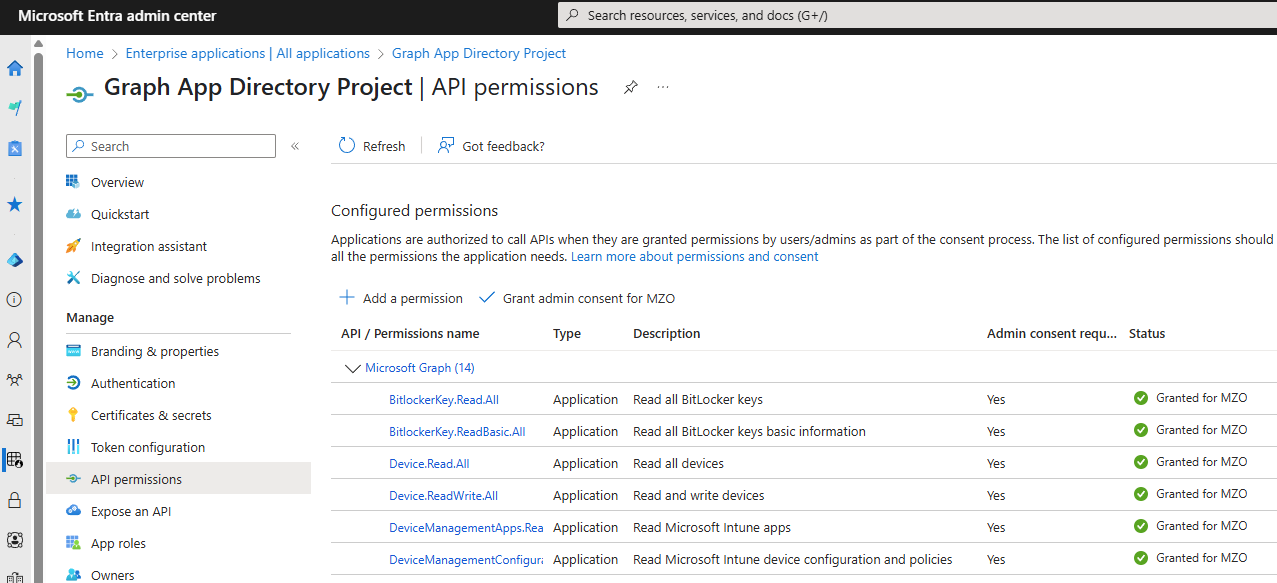This screenshot has width=1277, height=583.
Task: Open Home from the left icon rail
Action: pyautogui.click(x=14, y=68)
